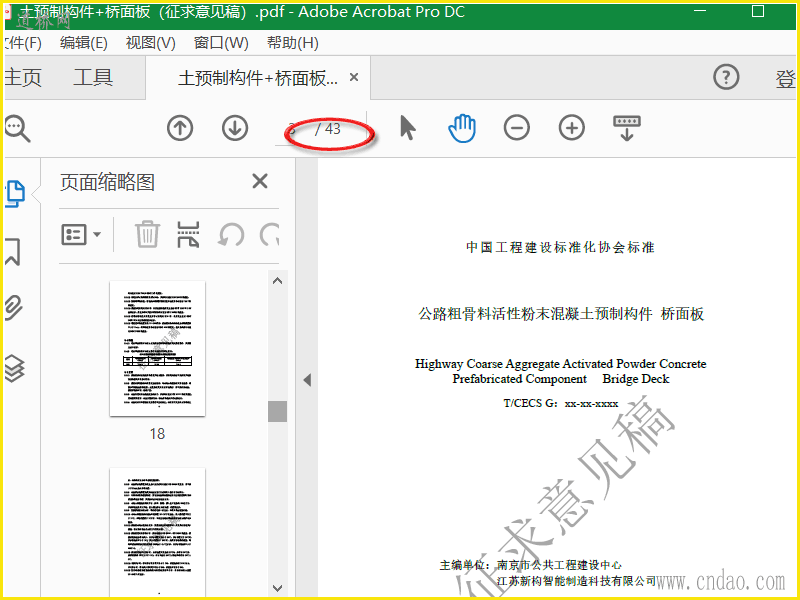Delete selected pages with trash icon
Image resolution: width=800 pixels, height=600 pixels.
click(147, 235)
